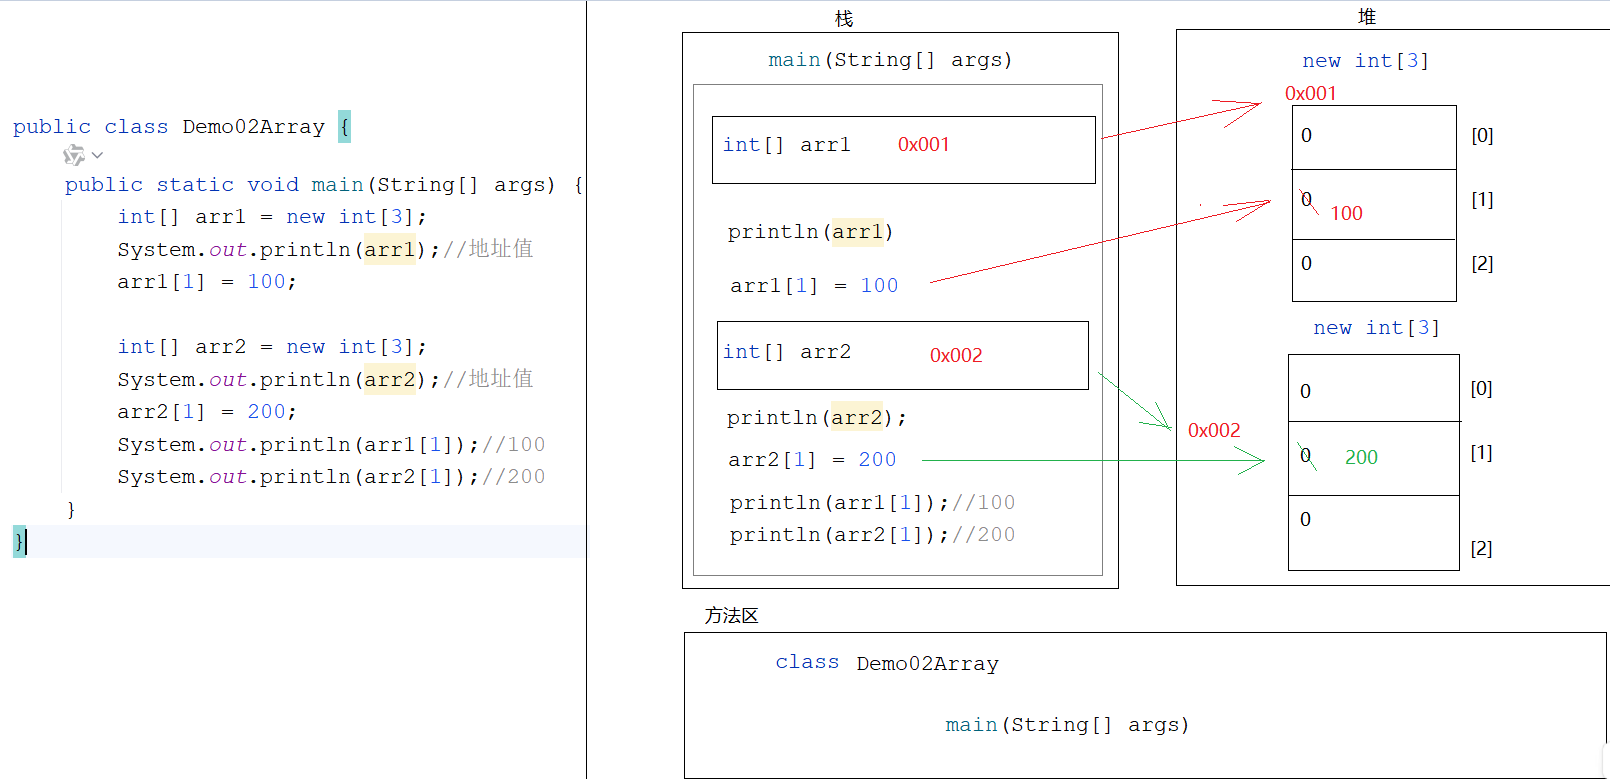Click the 方法区 method area label
Image resolution: width=1610 pixels, height=779 pixels.
tap(731, 616)
